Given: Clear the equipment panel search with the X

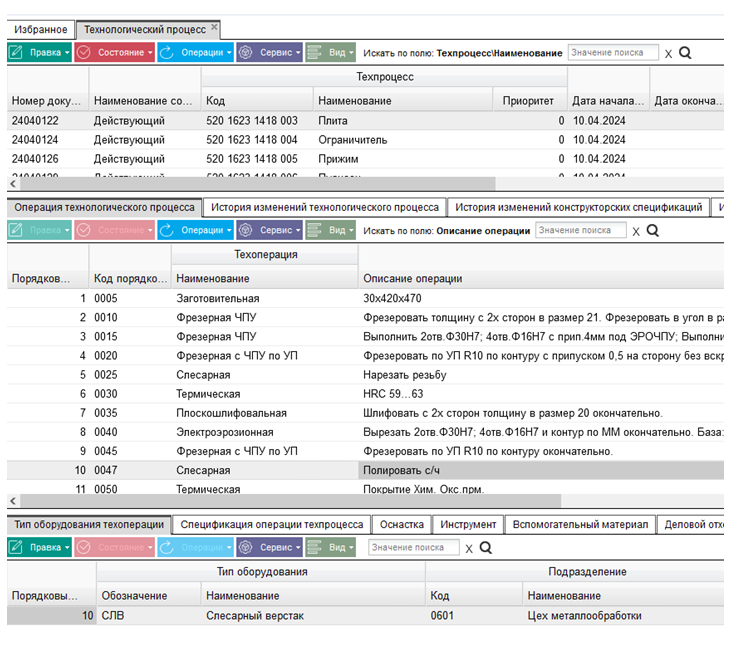Looking at the screenshot, I should (x=469, y=549).
